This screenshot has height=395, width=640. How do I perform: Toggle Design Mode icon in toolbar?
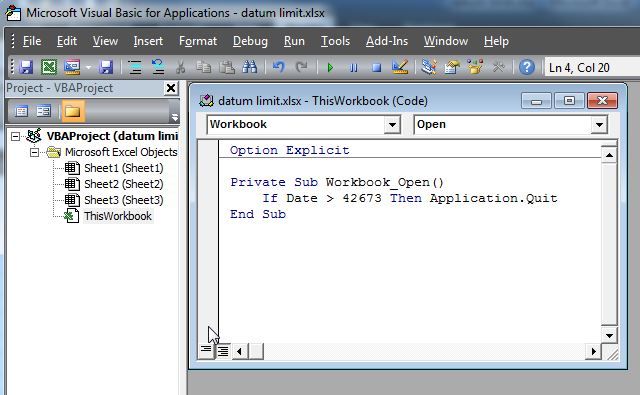pos(400,67)
